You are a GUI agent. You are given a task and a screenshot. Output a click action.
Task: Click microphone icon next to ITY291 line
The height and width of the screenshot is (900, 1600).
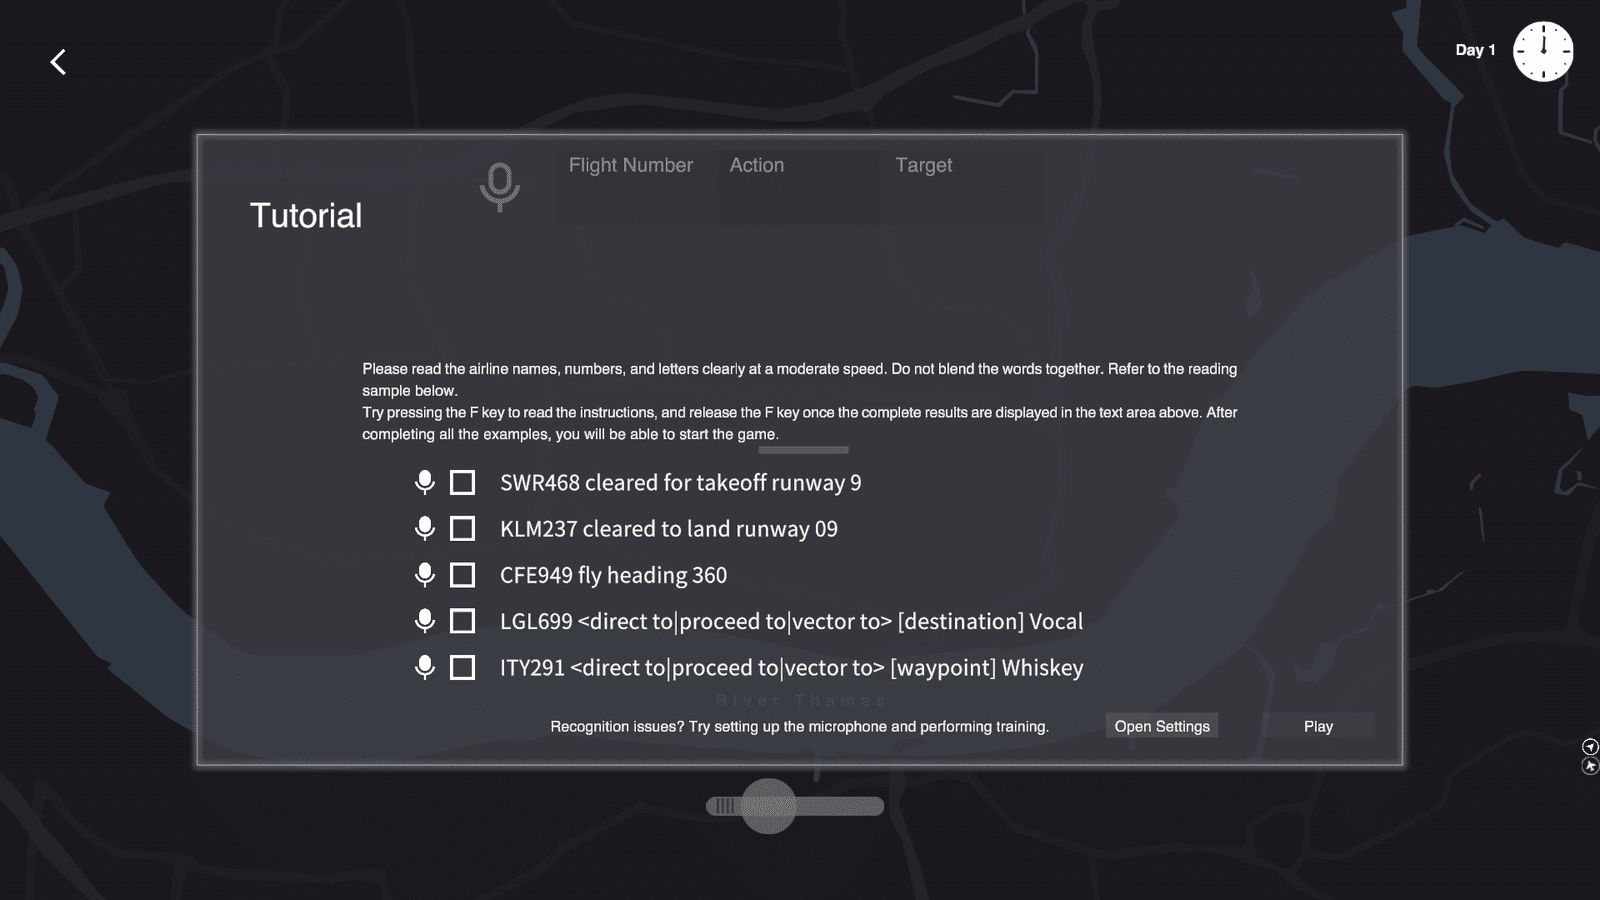click(x=425, y=667)
